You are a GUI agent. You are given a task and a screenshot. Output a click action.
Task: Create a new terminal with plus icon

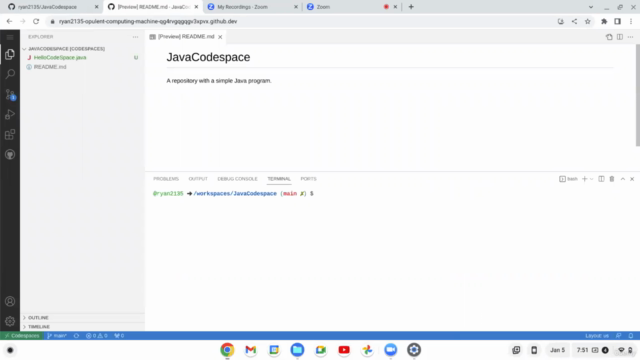point(584,179)
